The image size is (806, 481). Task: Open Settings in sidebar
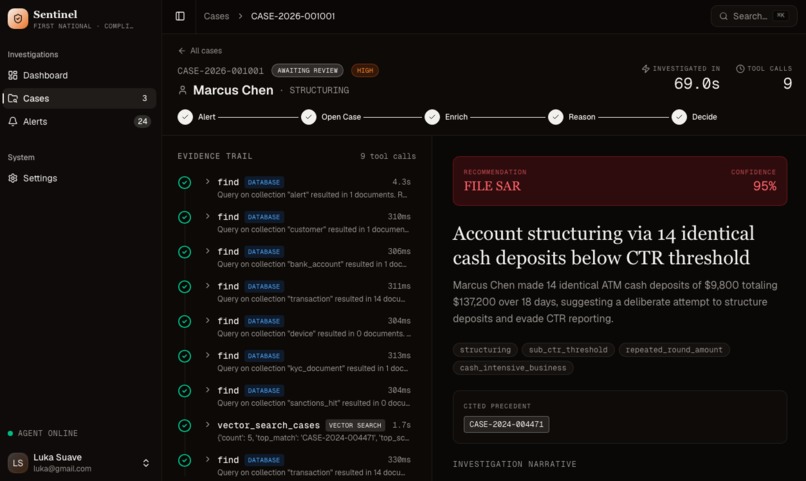[79, 178]
